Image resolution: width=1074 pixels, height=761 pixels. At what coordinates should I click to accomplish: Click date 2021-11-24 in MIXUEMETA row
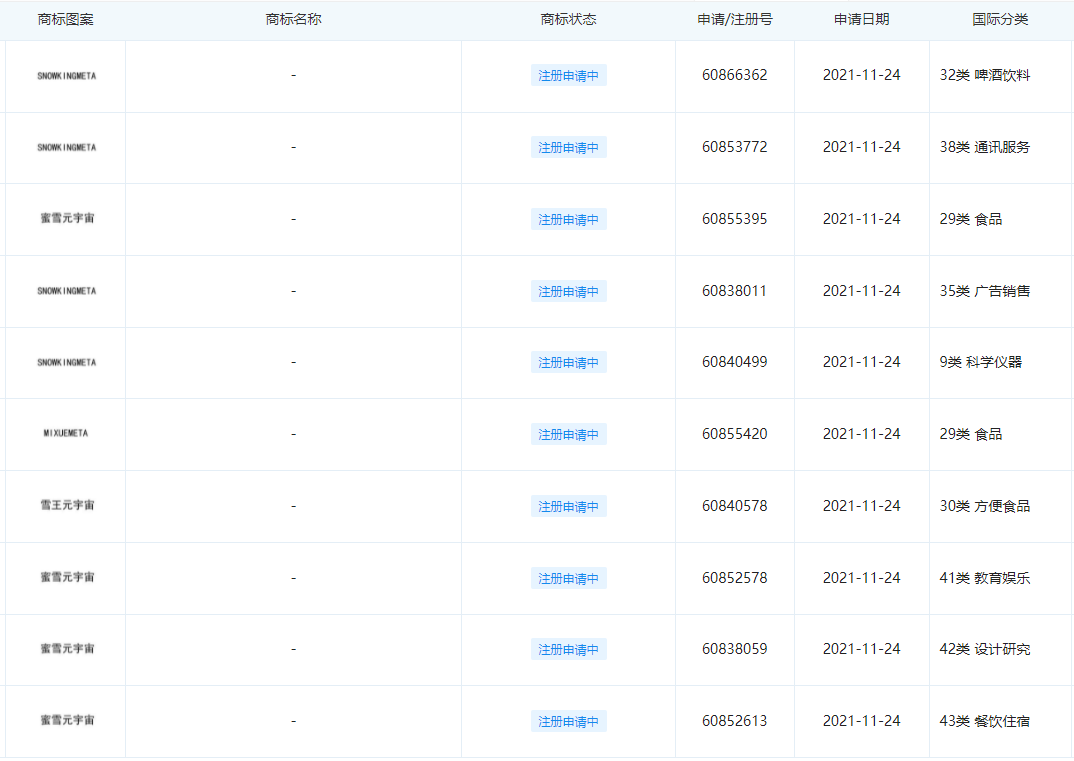point(861,434)
